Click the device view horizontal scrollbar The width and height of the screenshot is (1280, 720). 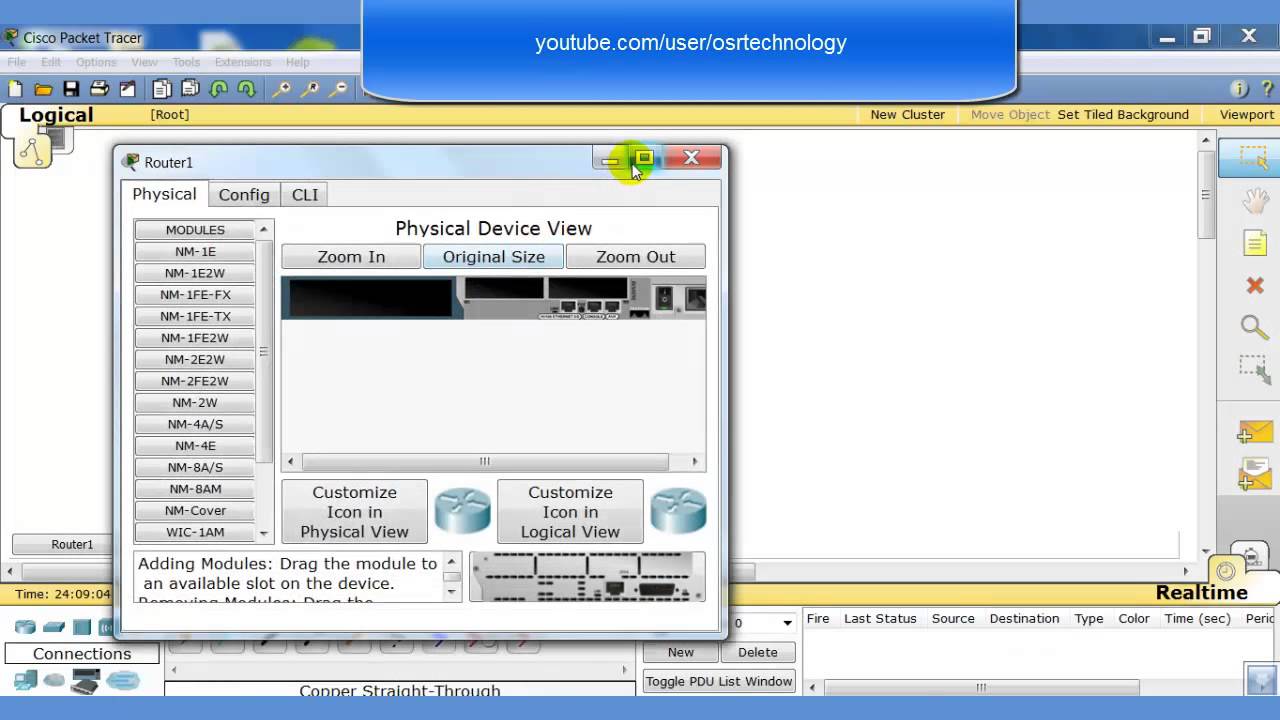tap(485, 462)
